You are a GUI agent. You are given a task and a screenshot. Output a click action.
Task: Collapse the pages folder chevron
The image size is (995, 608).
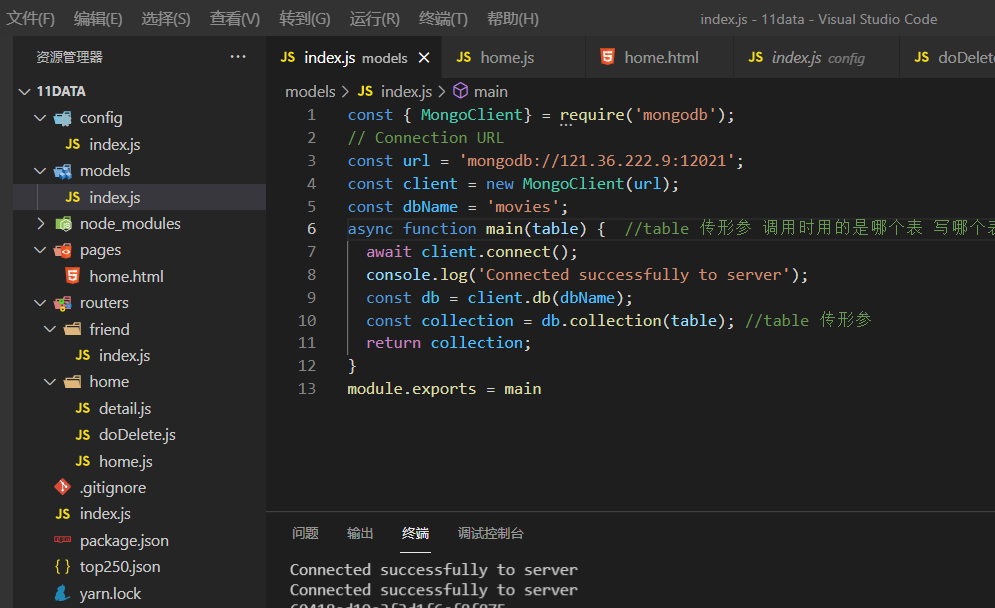pyautogui.click(x=40, y=250)
